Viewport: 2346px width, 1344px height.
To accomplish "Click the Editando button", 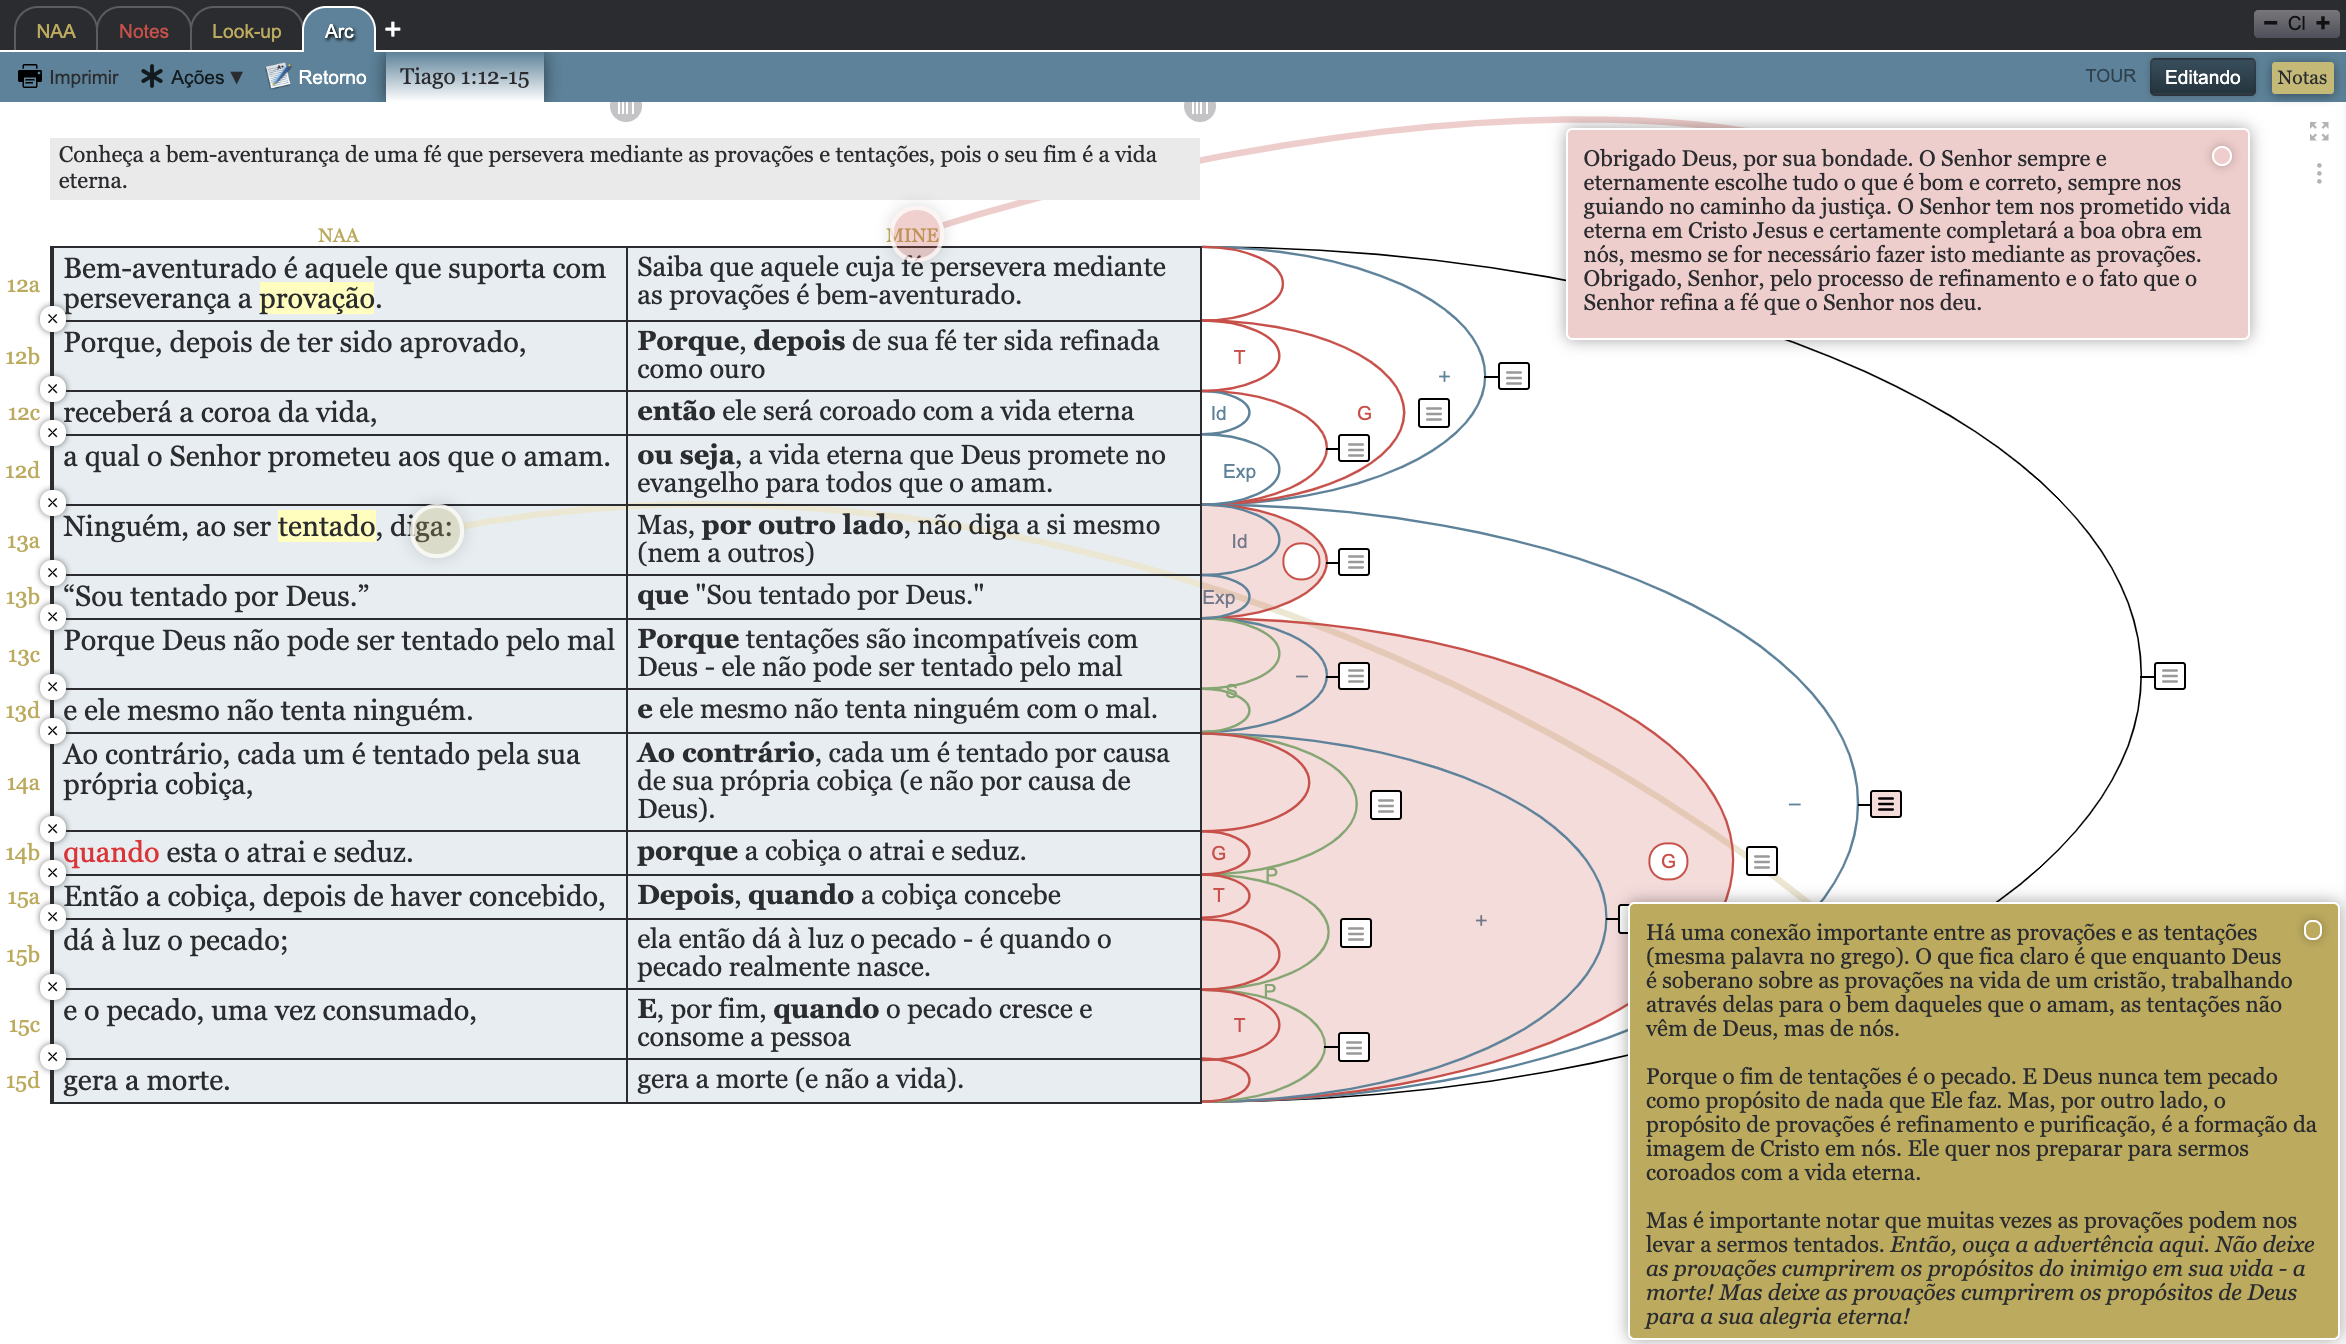I will (x=2202, y=77).
